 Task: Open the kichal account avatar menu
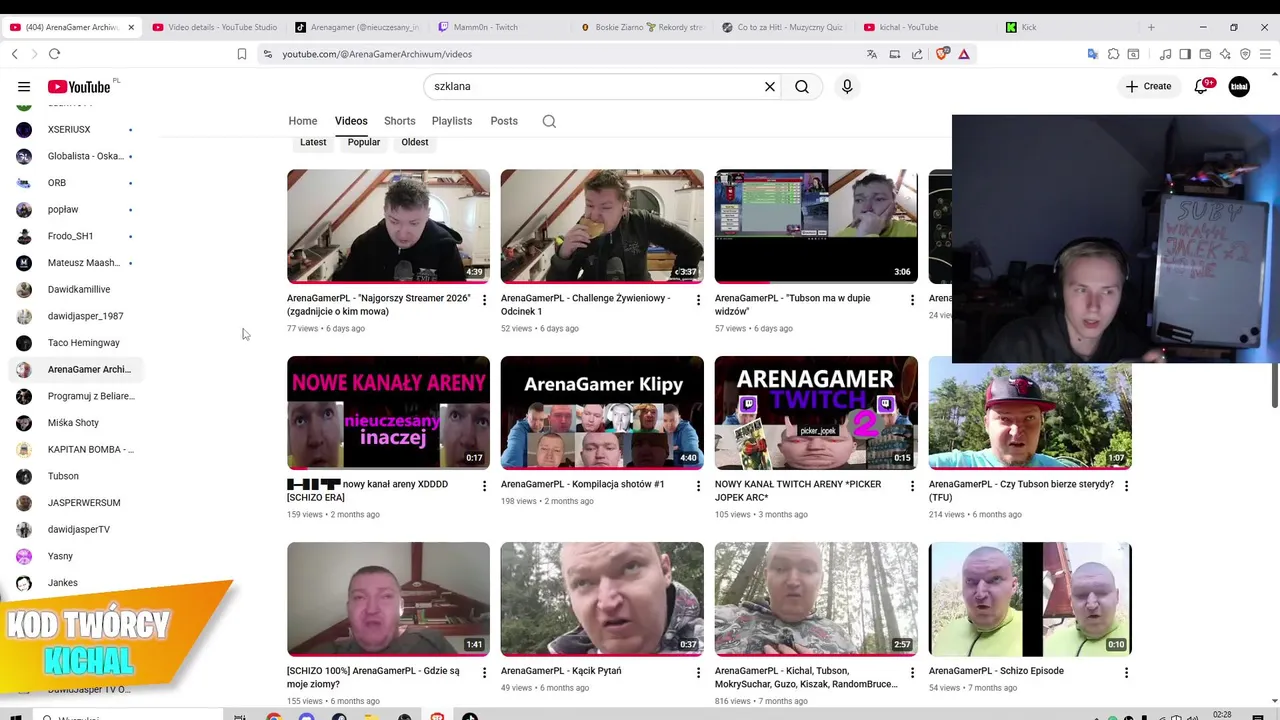coord(1239,87)
